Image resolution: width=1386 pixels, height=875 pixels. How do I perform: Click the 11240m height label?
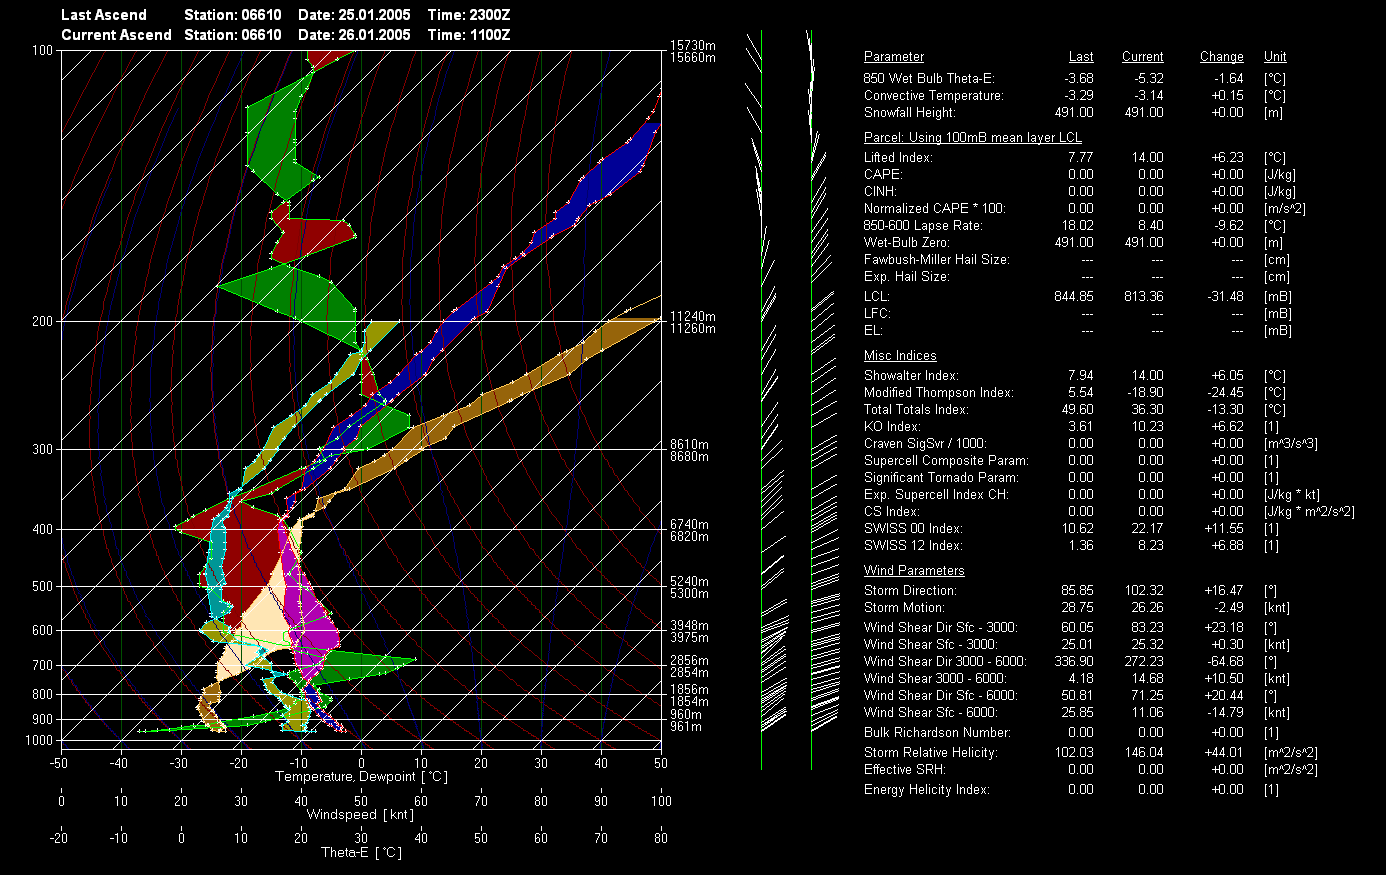693,316
